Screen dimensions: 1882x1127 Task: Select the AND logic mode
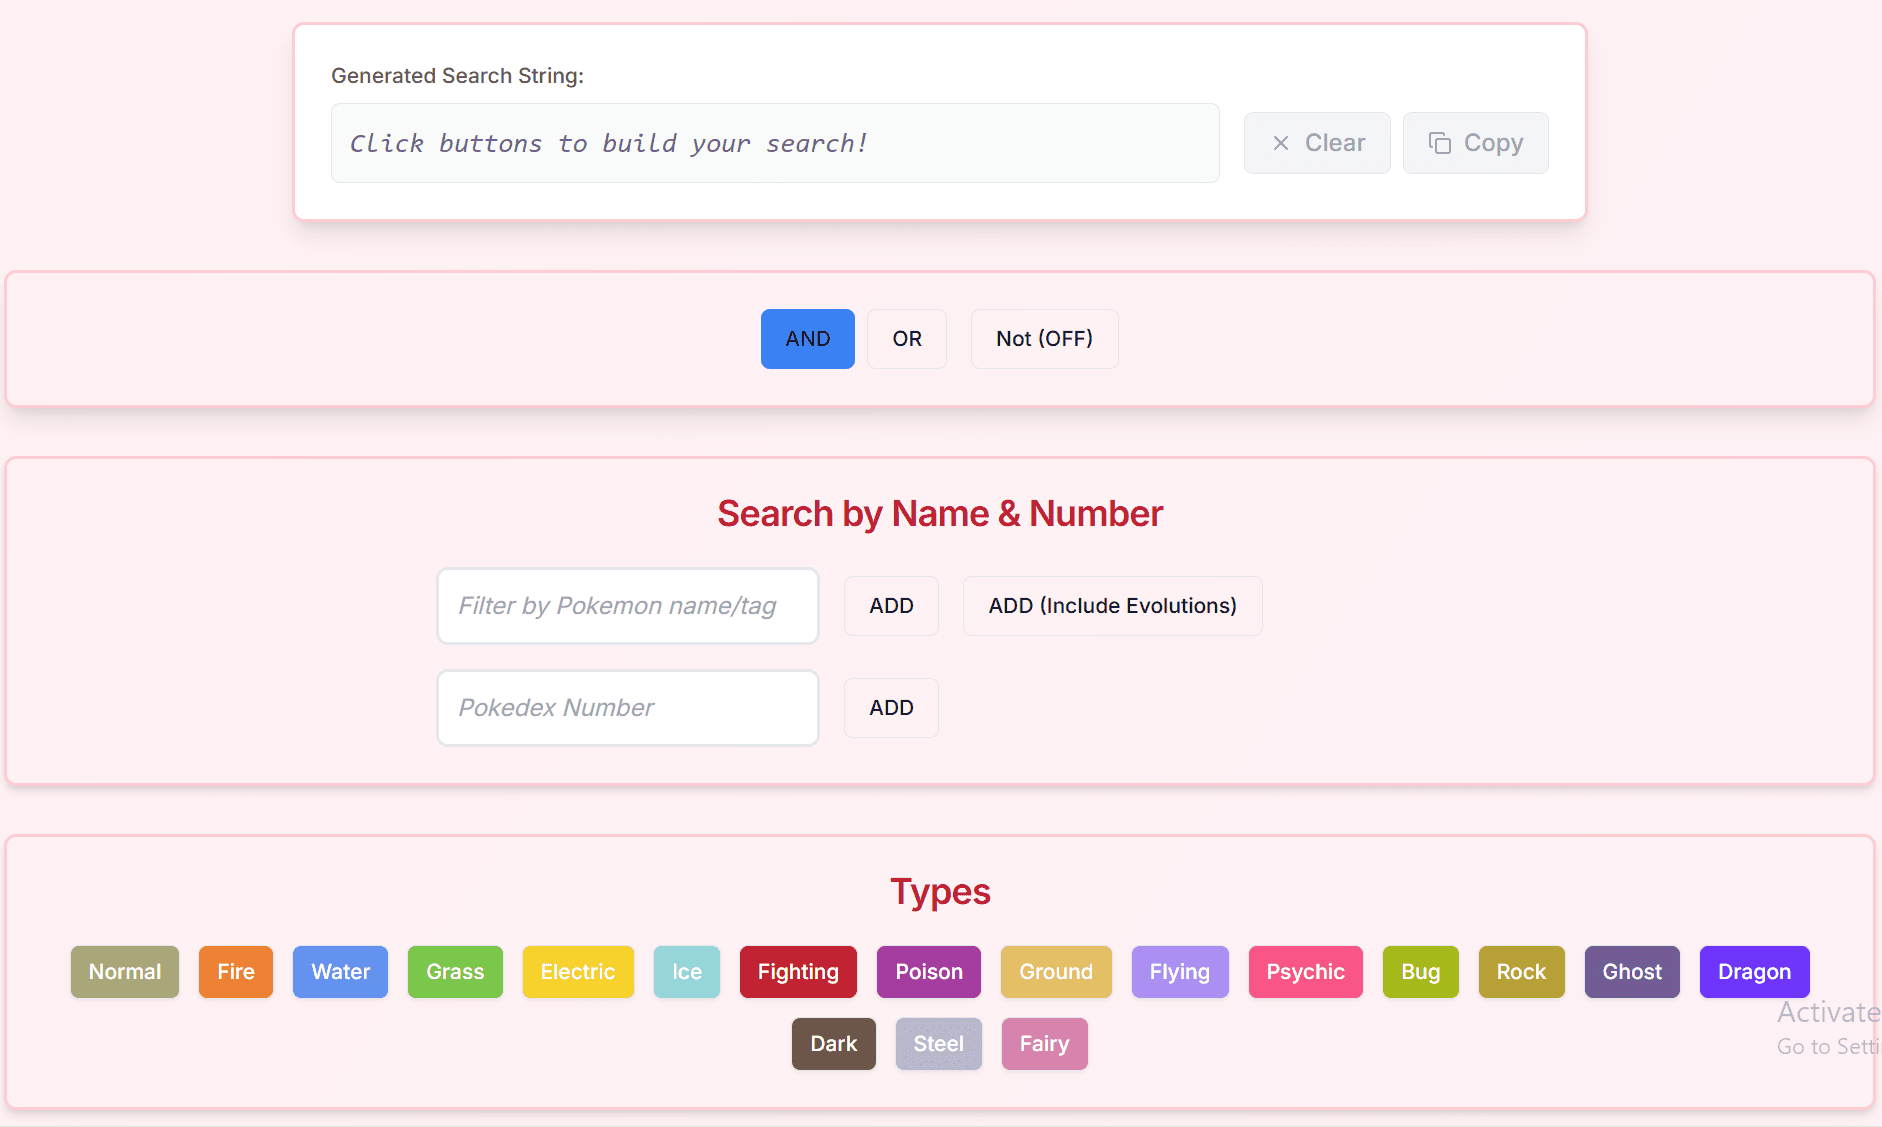[x=807, y=339]
